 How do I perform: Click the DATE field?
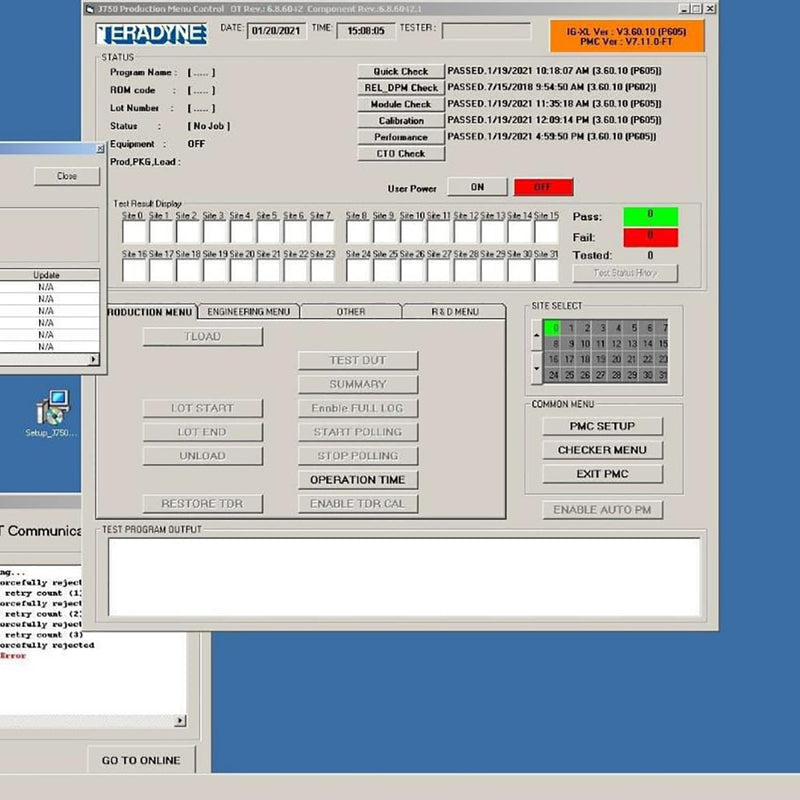276,31
